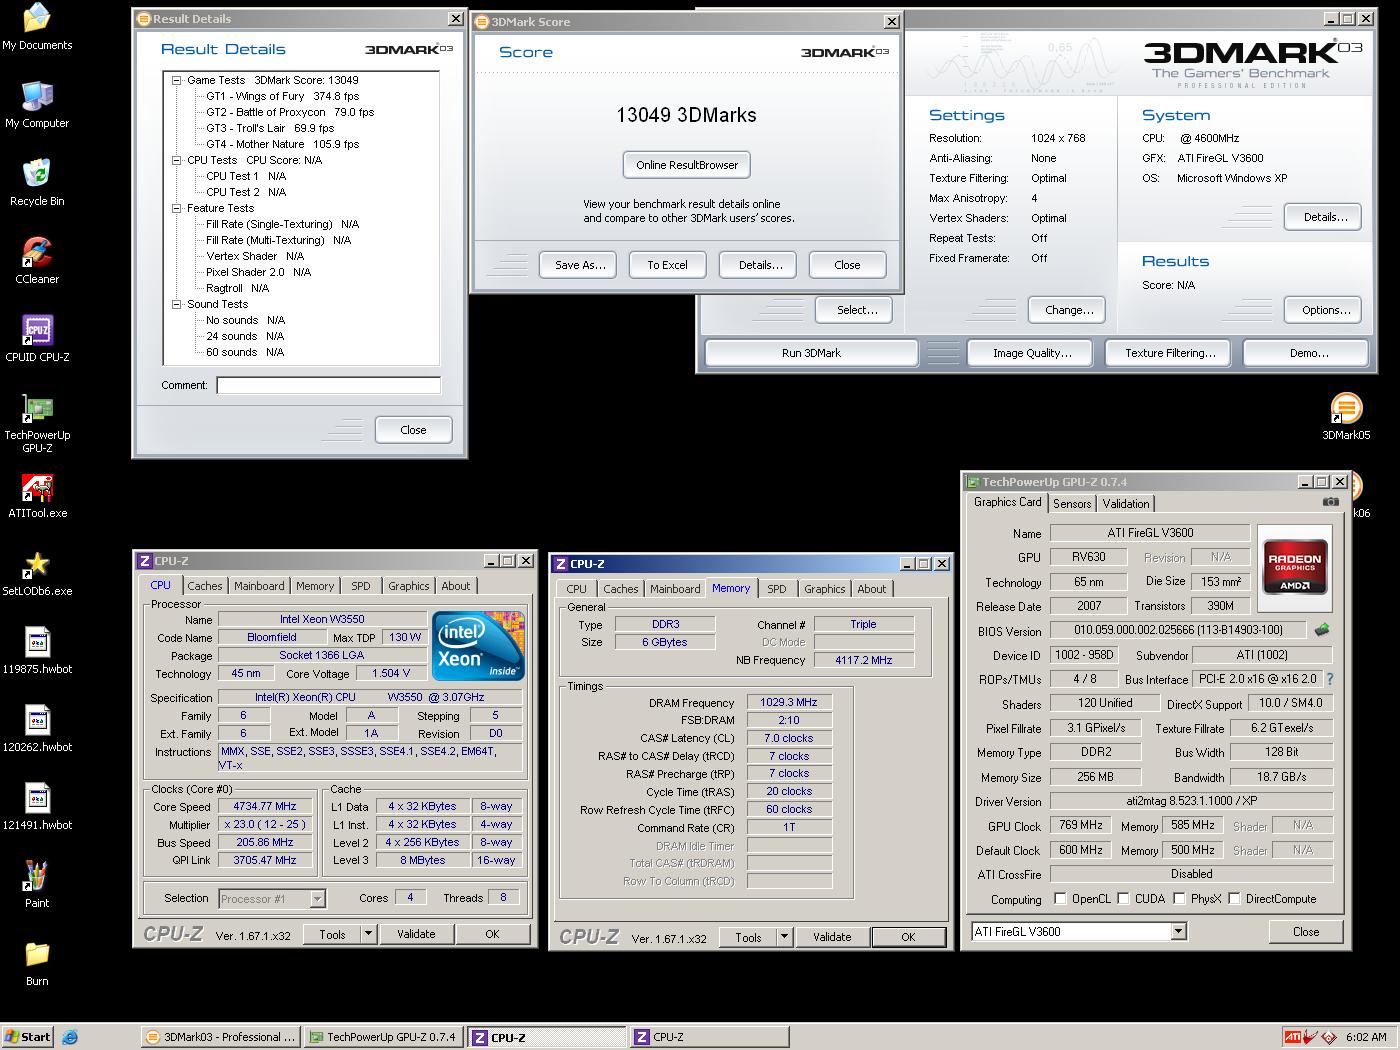Toggle CUDA checkbox in GPU-Z
The height and width of the screenshot is (1050, 1400).
[x=1123, y=898]
